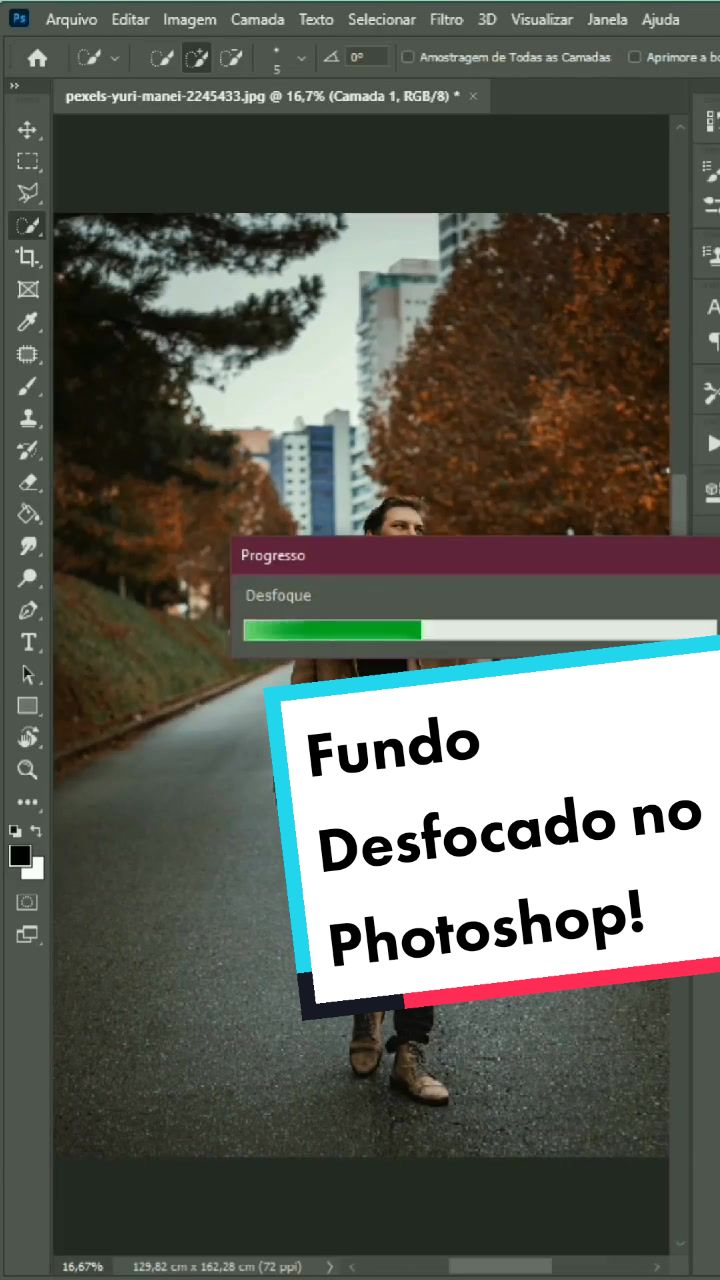The width and height of the screenshot is (720, 1280).
Task: Select the white background color swatch
Action: tap(37, 871)
